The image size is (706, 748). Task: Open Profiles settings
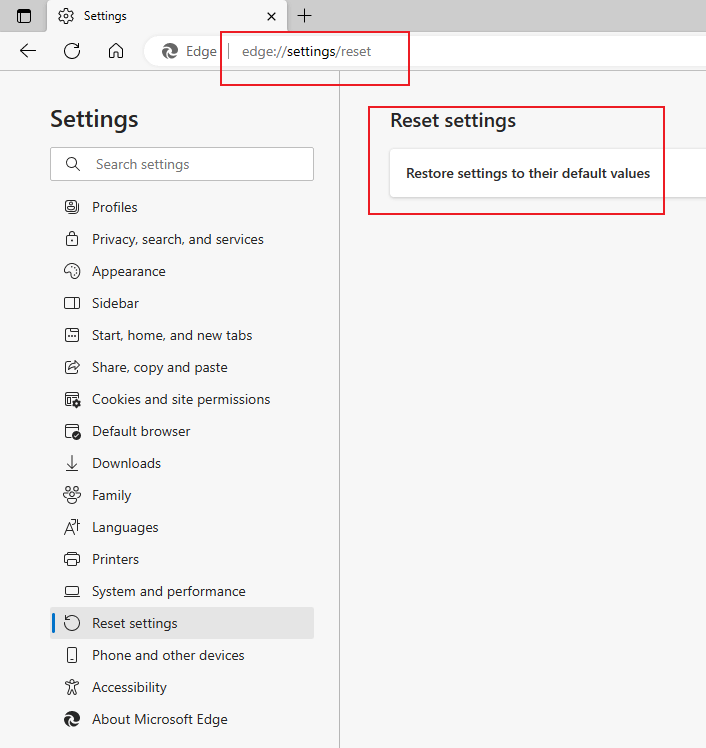182,207
